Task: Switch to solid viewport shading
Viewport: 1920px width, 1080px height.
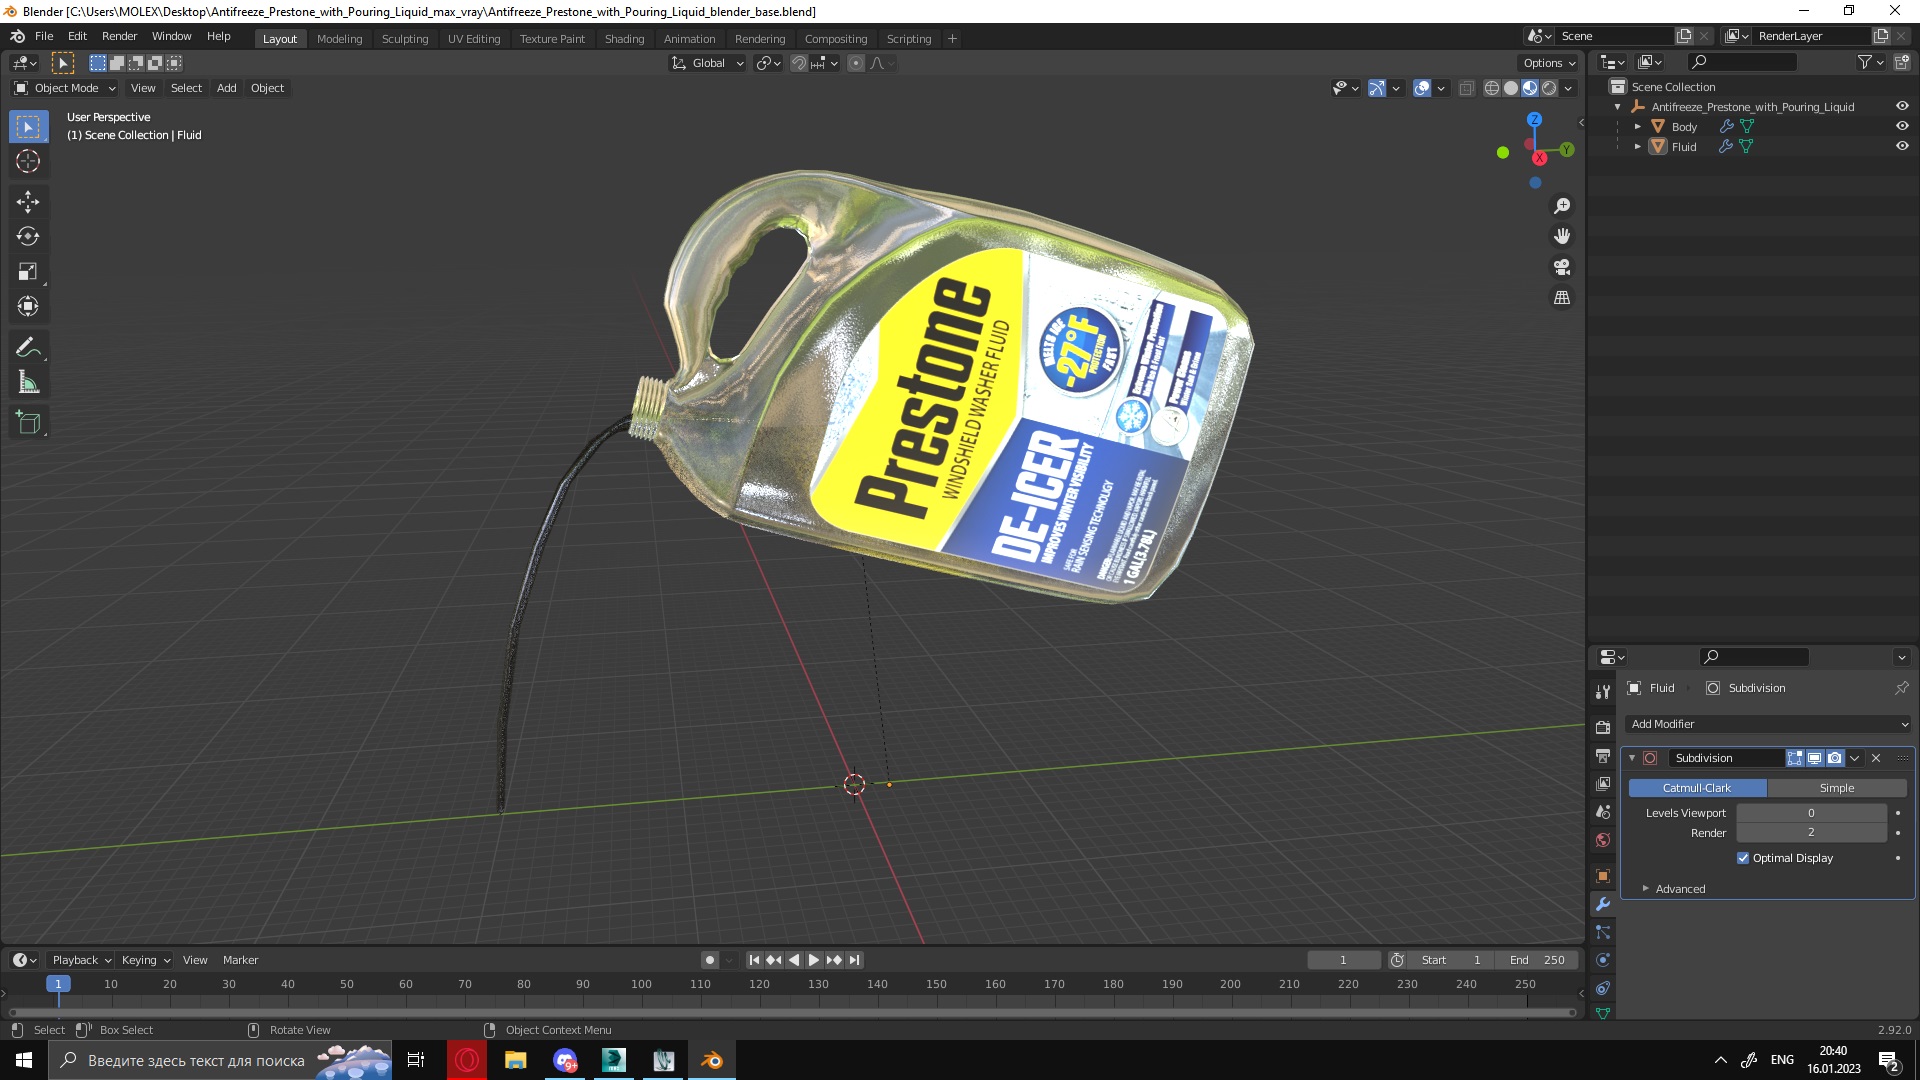Action: pyautogui.click(x=1511, y=88)
